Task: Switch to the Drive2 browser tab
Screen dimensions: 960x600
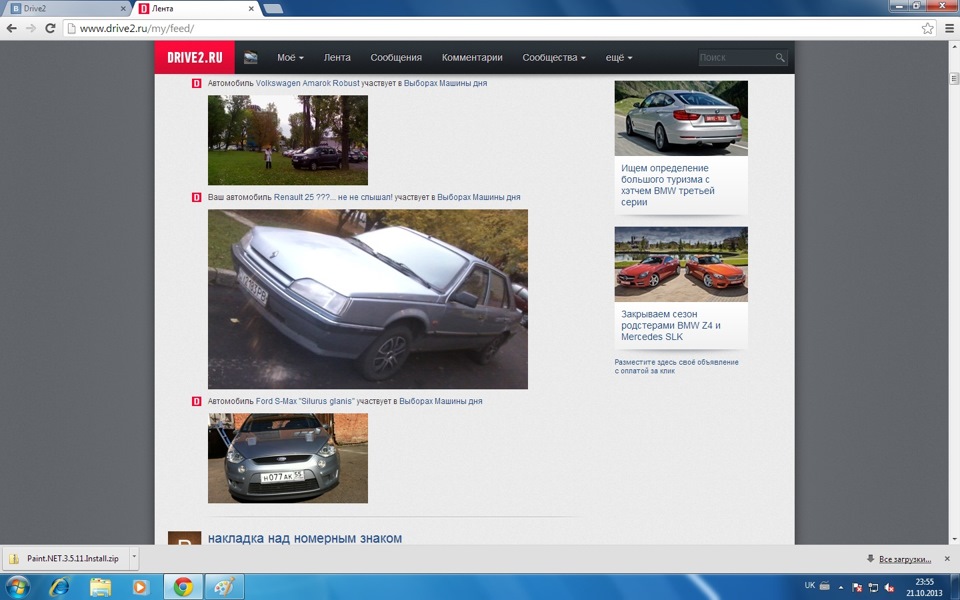Action: tap(67, 9)
